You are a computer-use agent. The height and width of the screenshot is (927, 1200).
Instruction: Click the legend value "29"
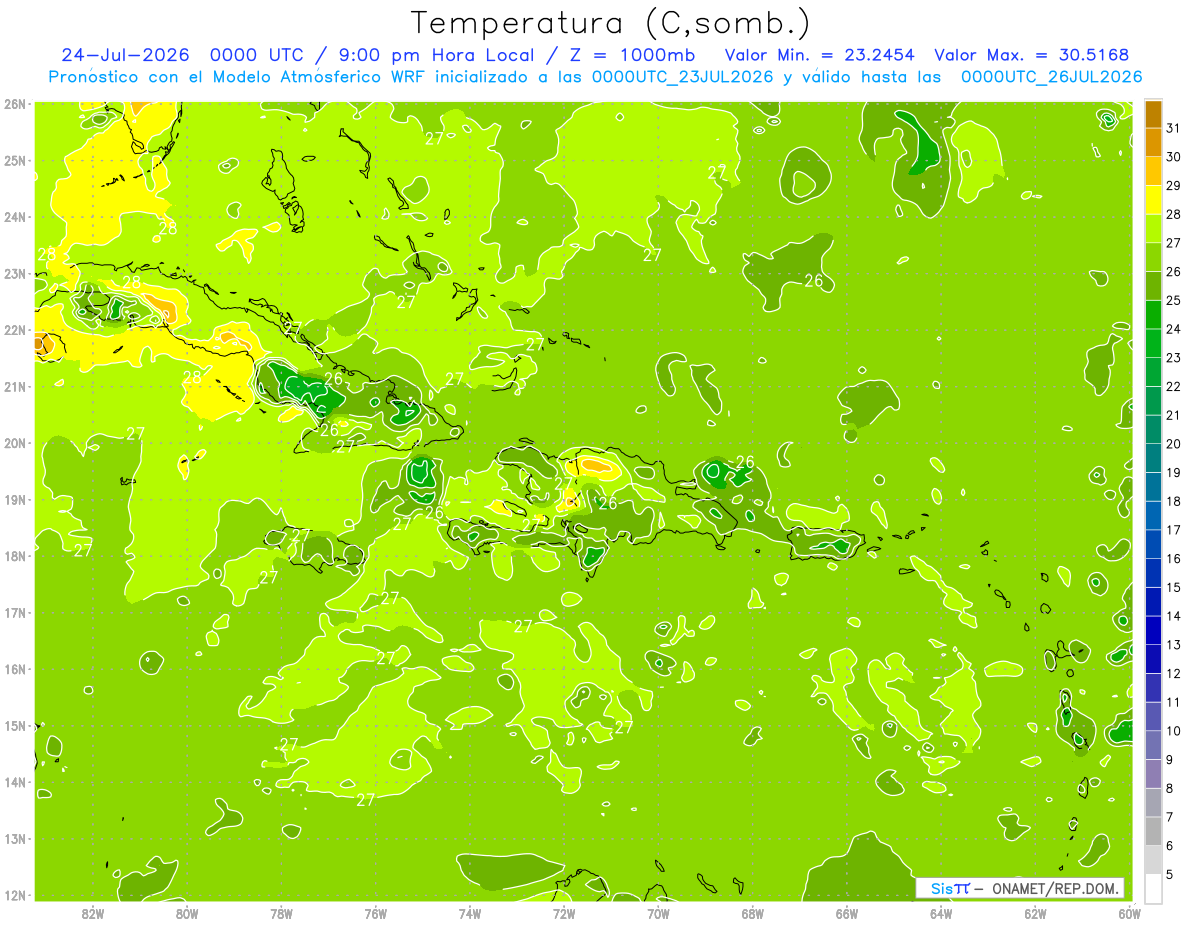[1174, 185]
